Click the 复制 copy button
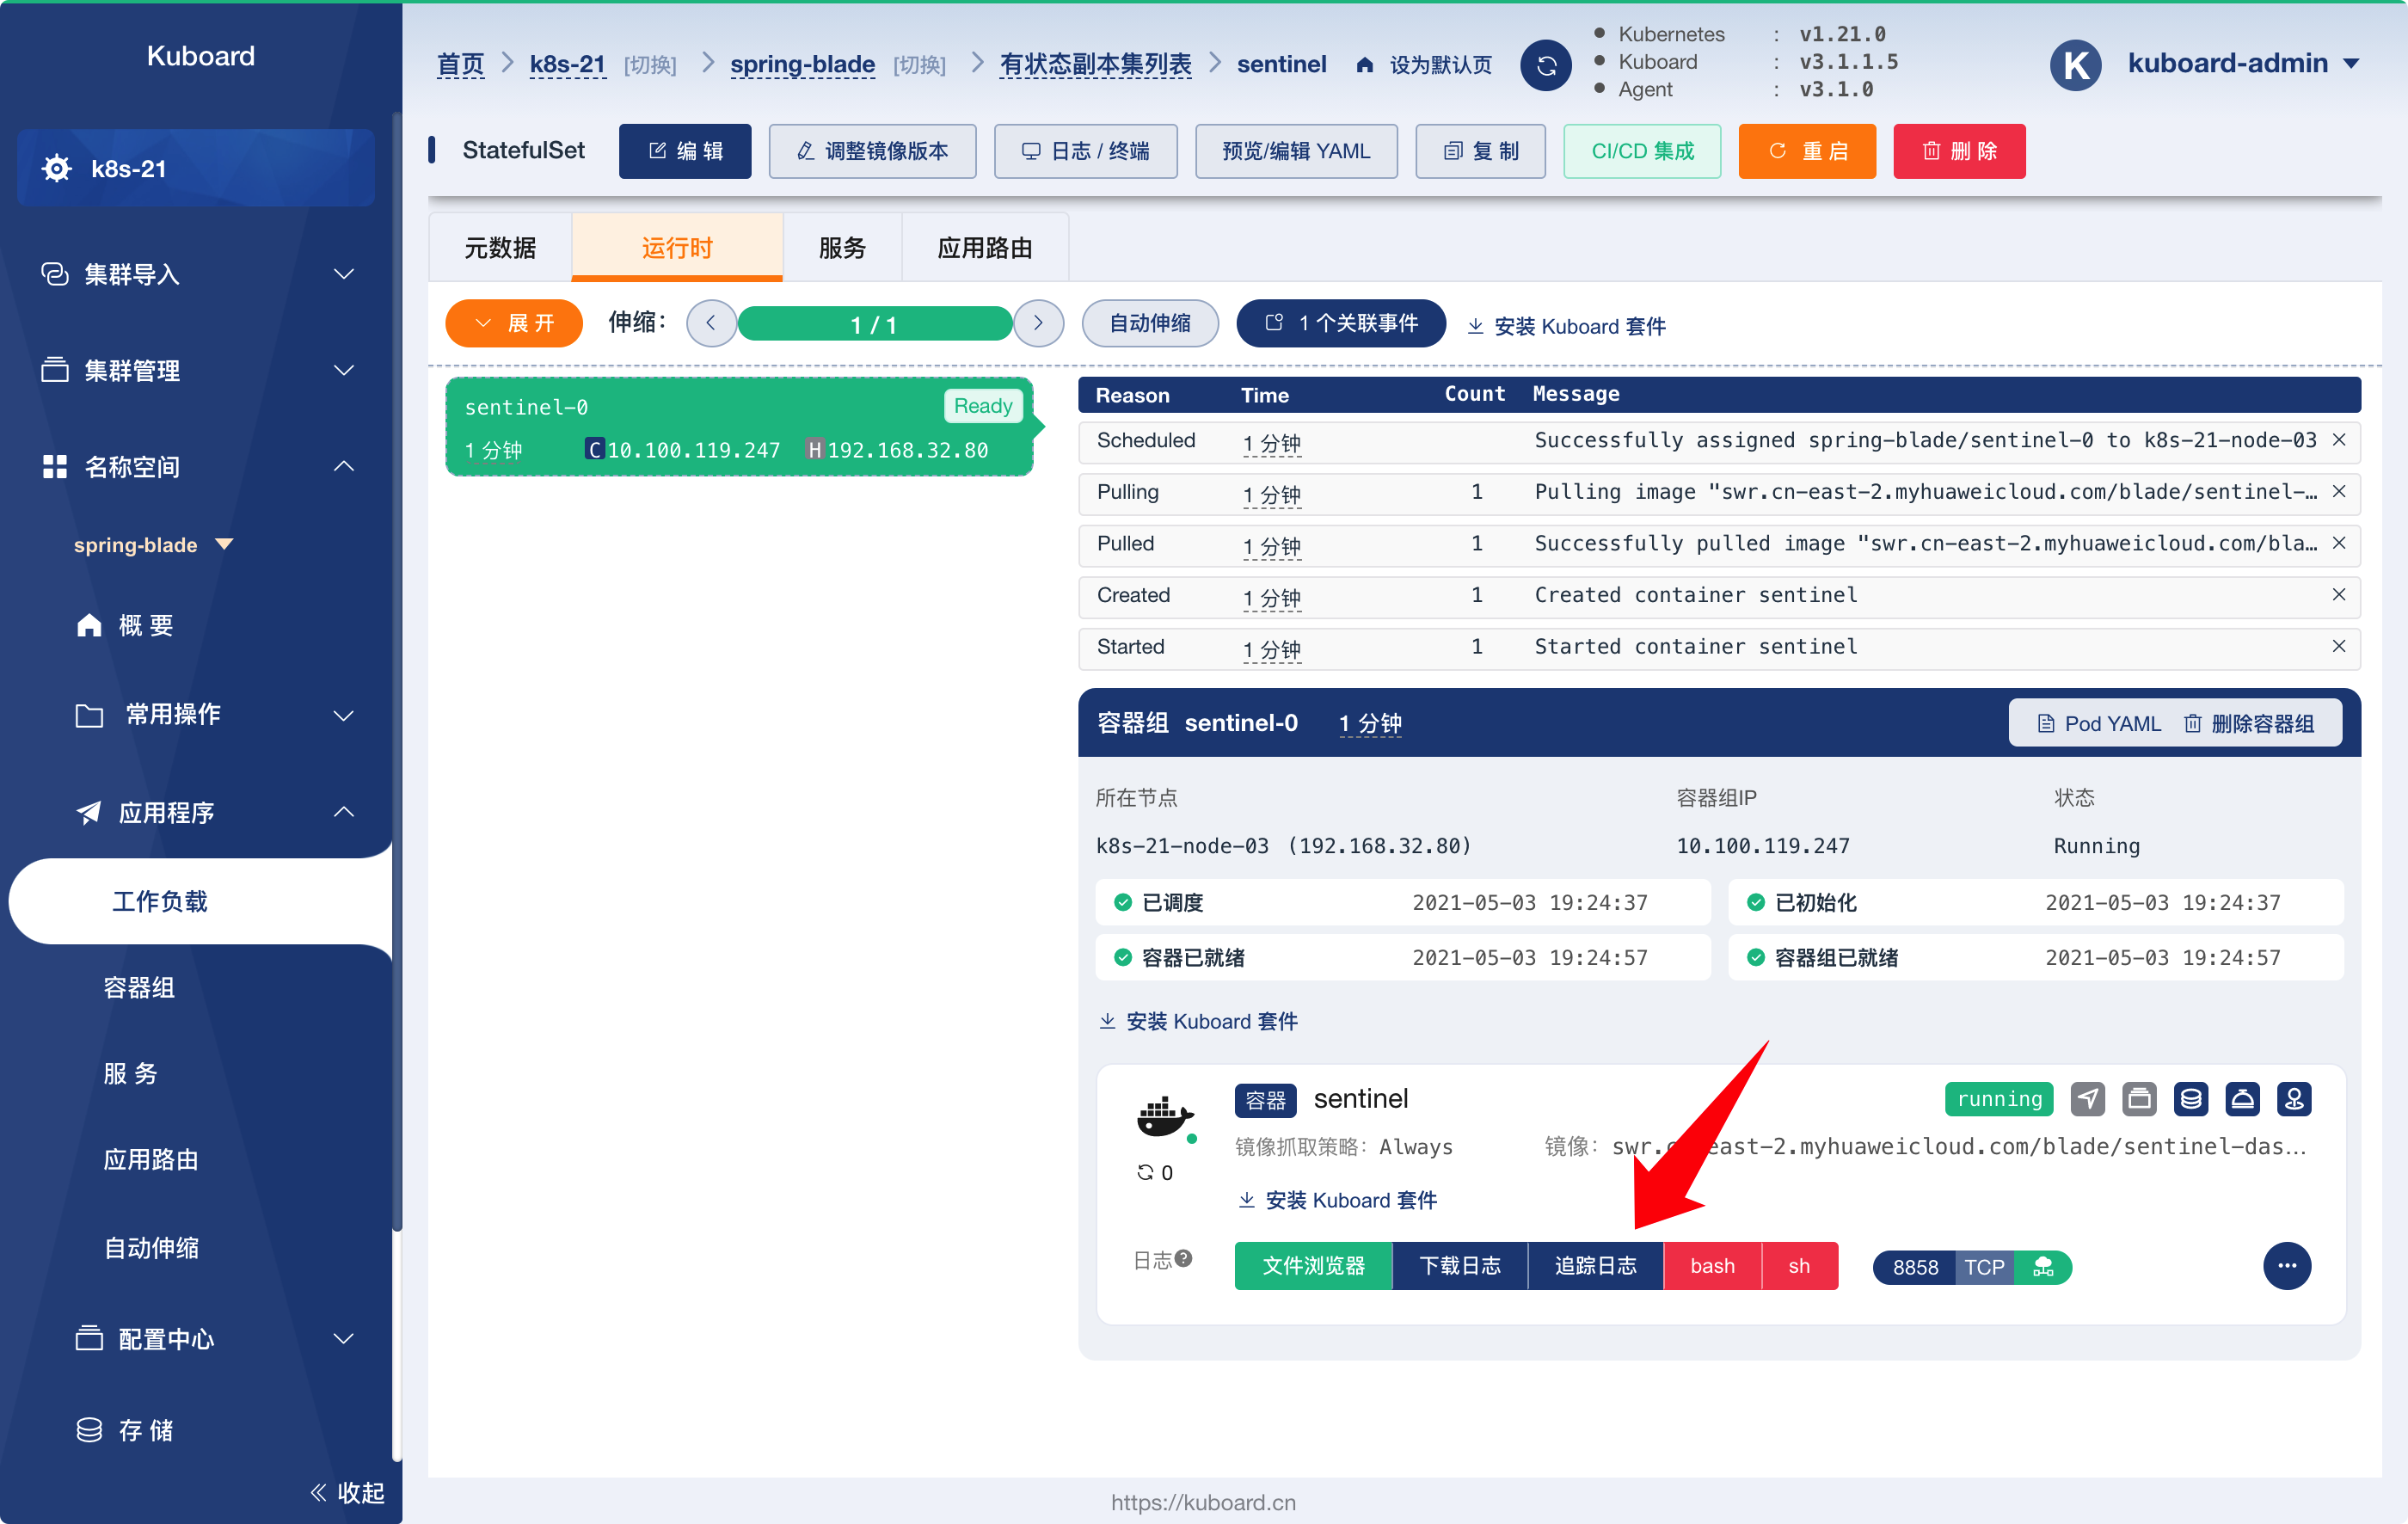 pos(1480,151)
